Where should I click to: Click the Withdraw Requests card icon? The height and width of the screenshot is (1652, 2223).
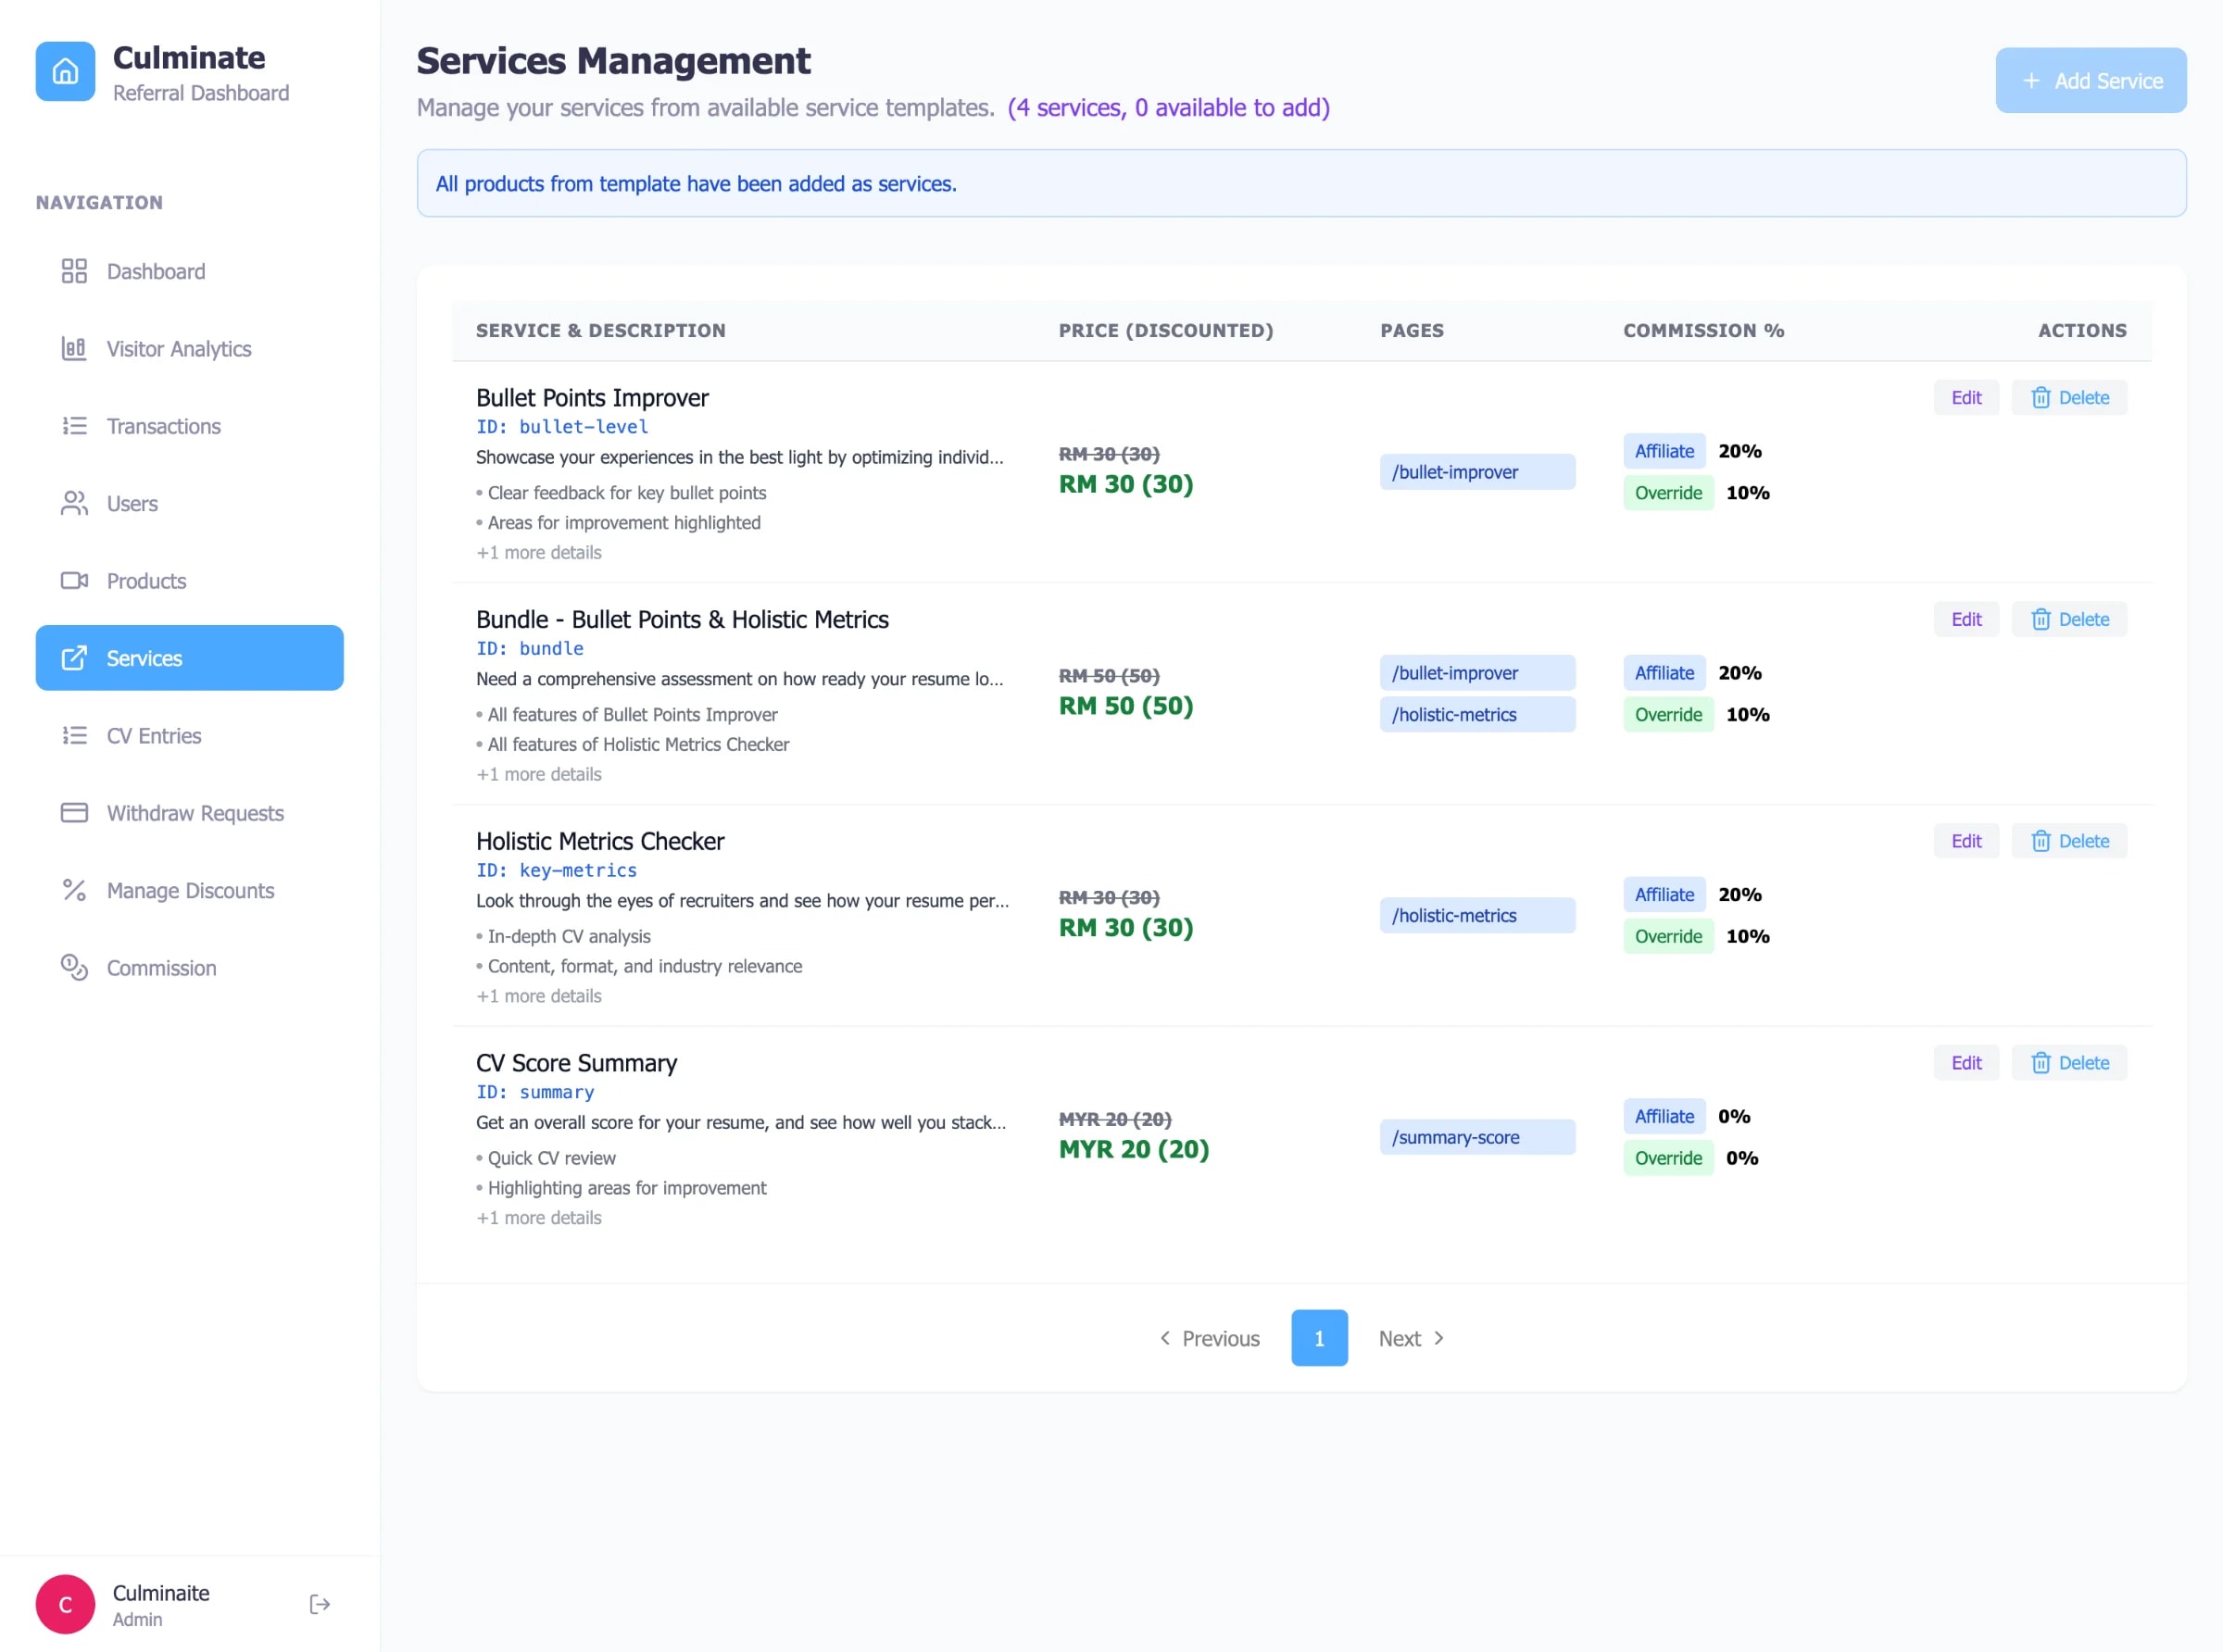point(74,813)
